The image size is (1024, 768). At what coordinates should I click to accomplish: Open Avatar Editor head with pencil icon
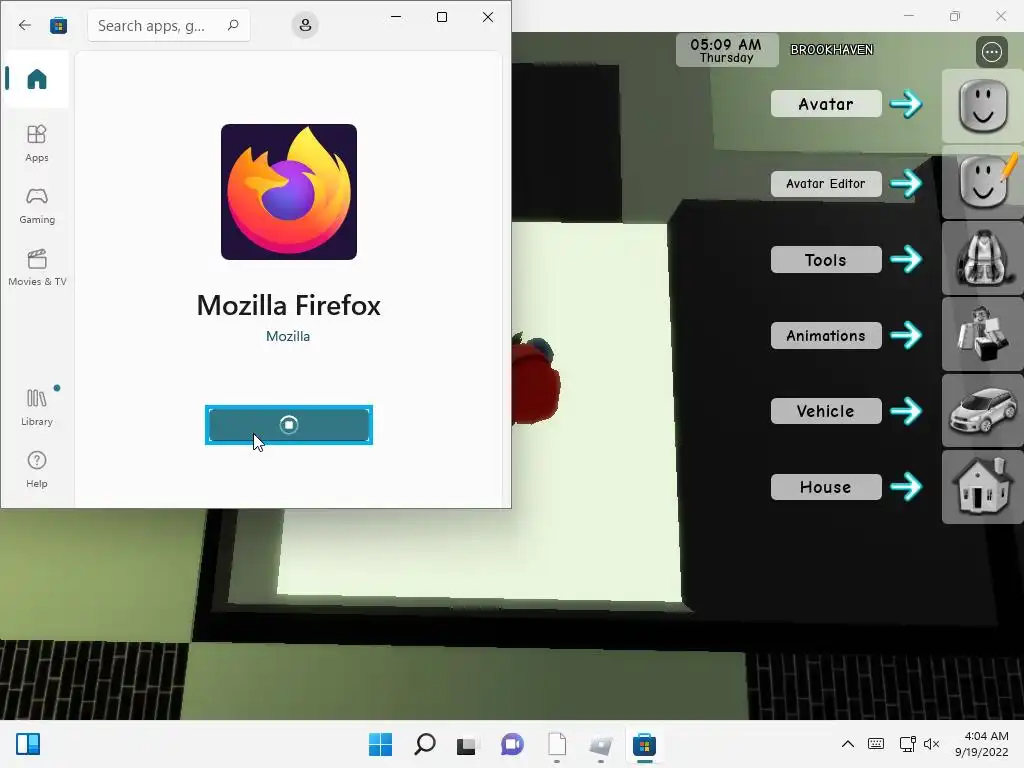pyautogui.click(x=983, y=182)
